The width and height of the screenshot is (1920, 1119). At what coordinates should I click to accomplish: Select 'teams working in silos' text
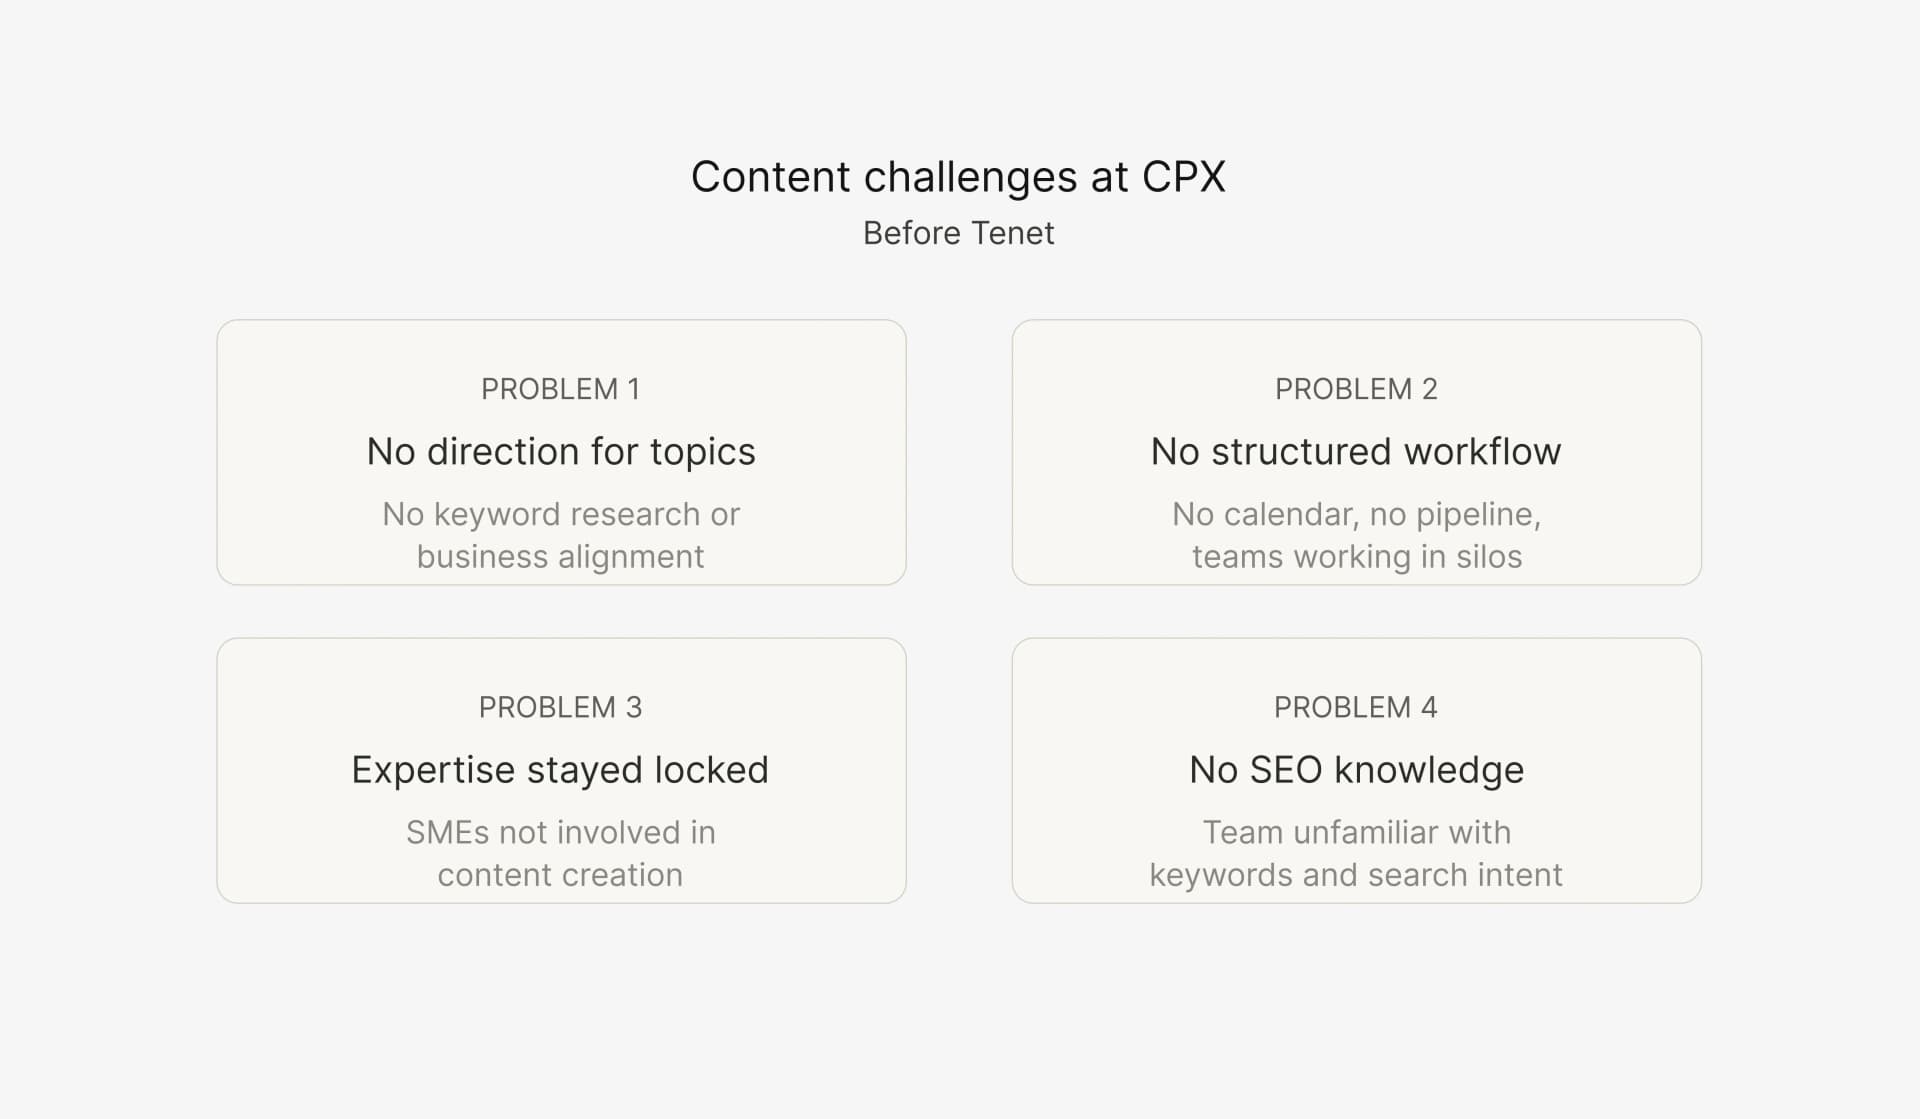tap(1357, 557)
